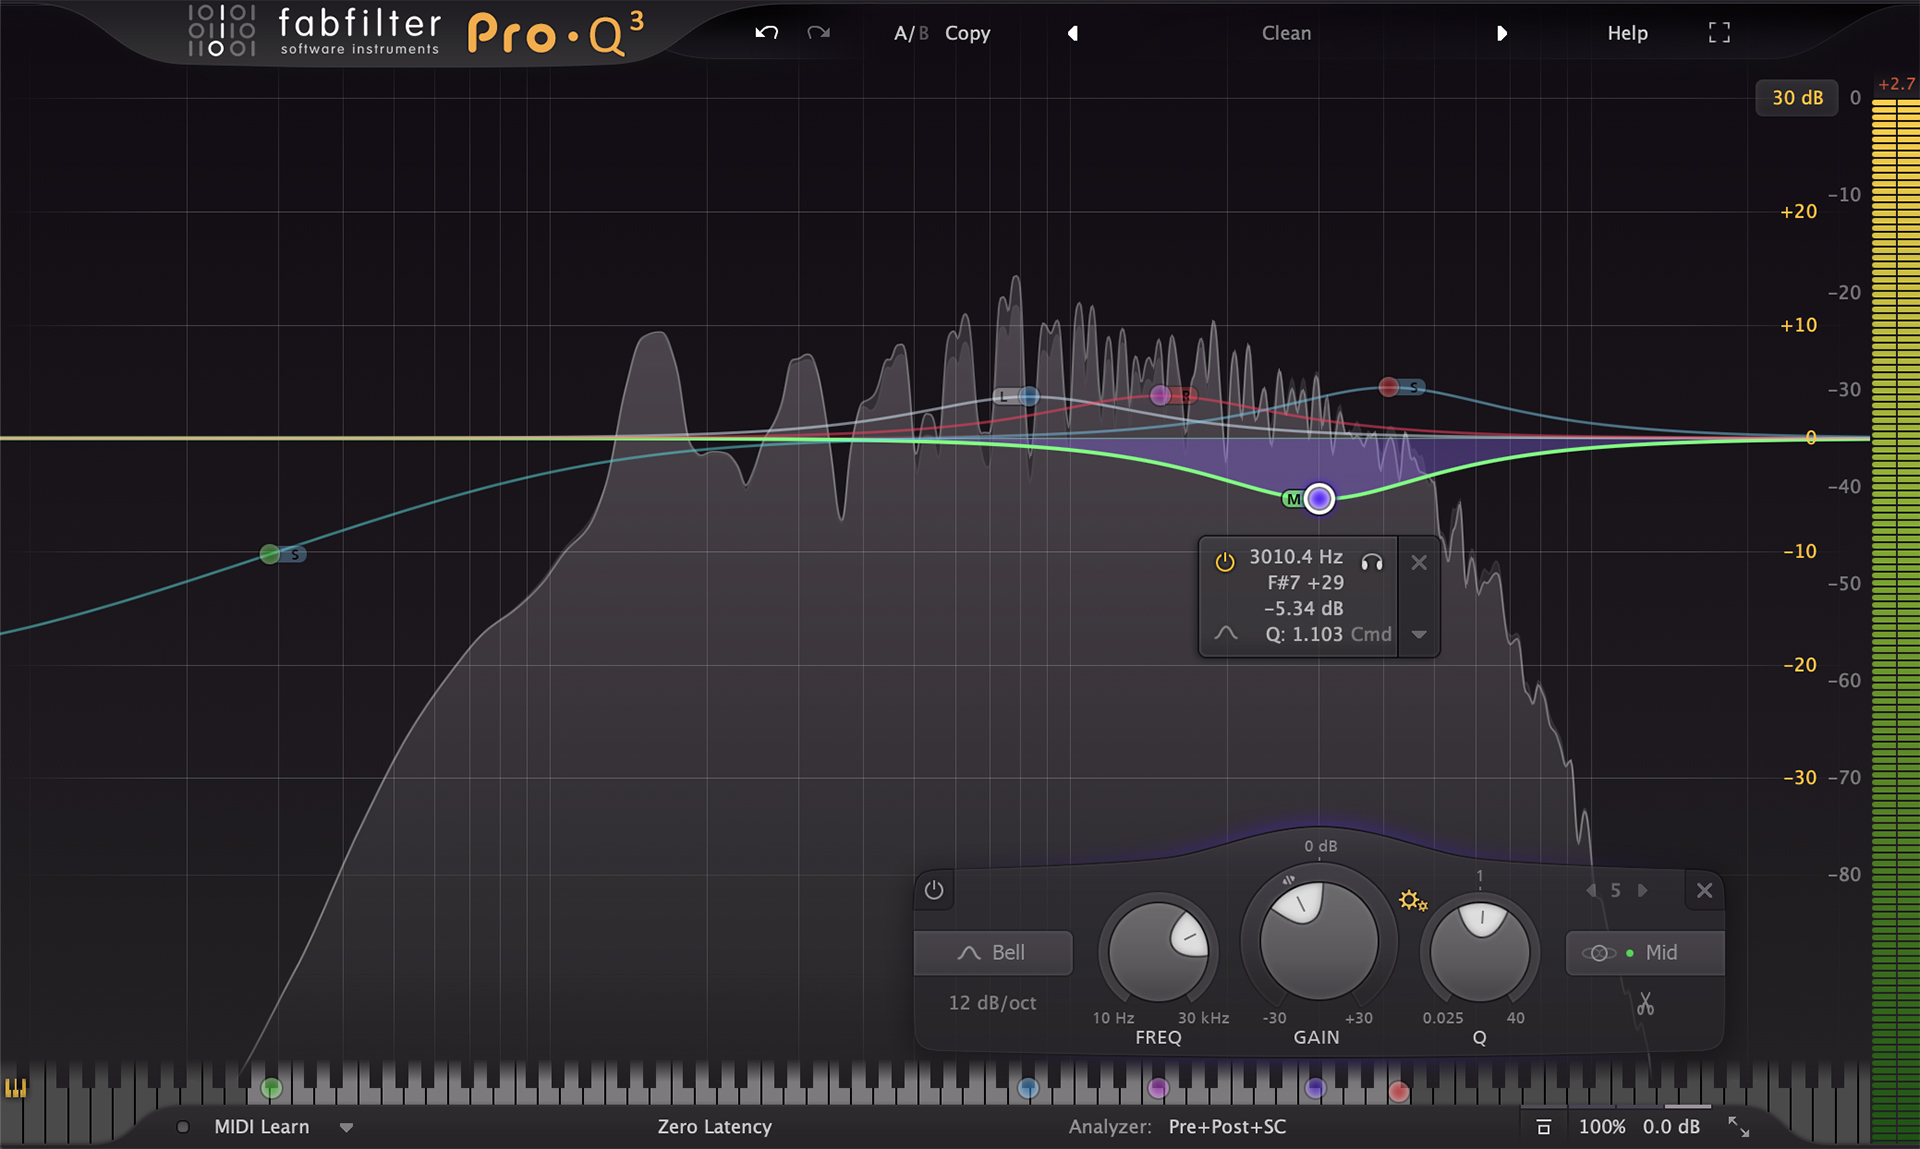This screenshot has width=1920, height=1149.
Task: Click the 100% gain scale value
Action: [x=1602, y=1127]
